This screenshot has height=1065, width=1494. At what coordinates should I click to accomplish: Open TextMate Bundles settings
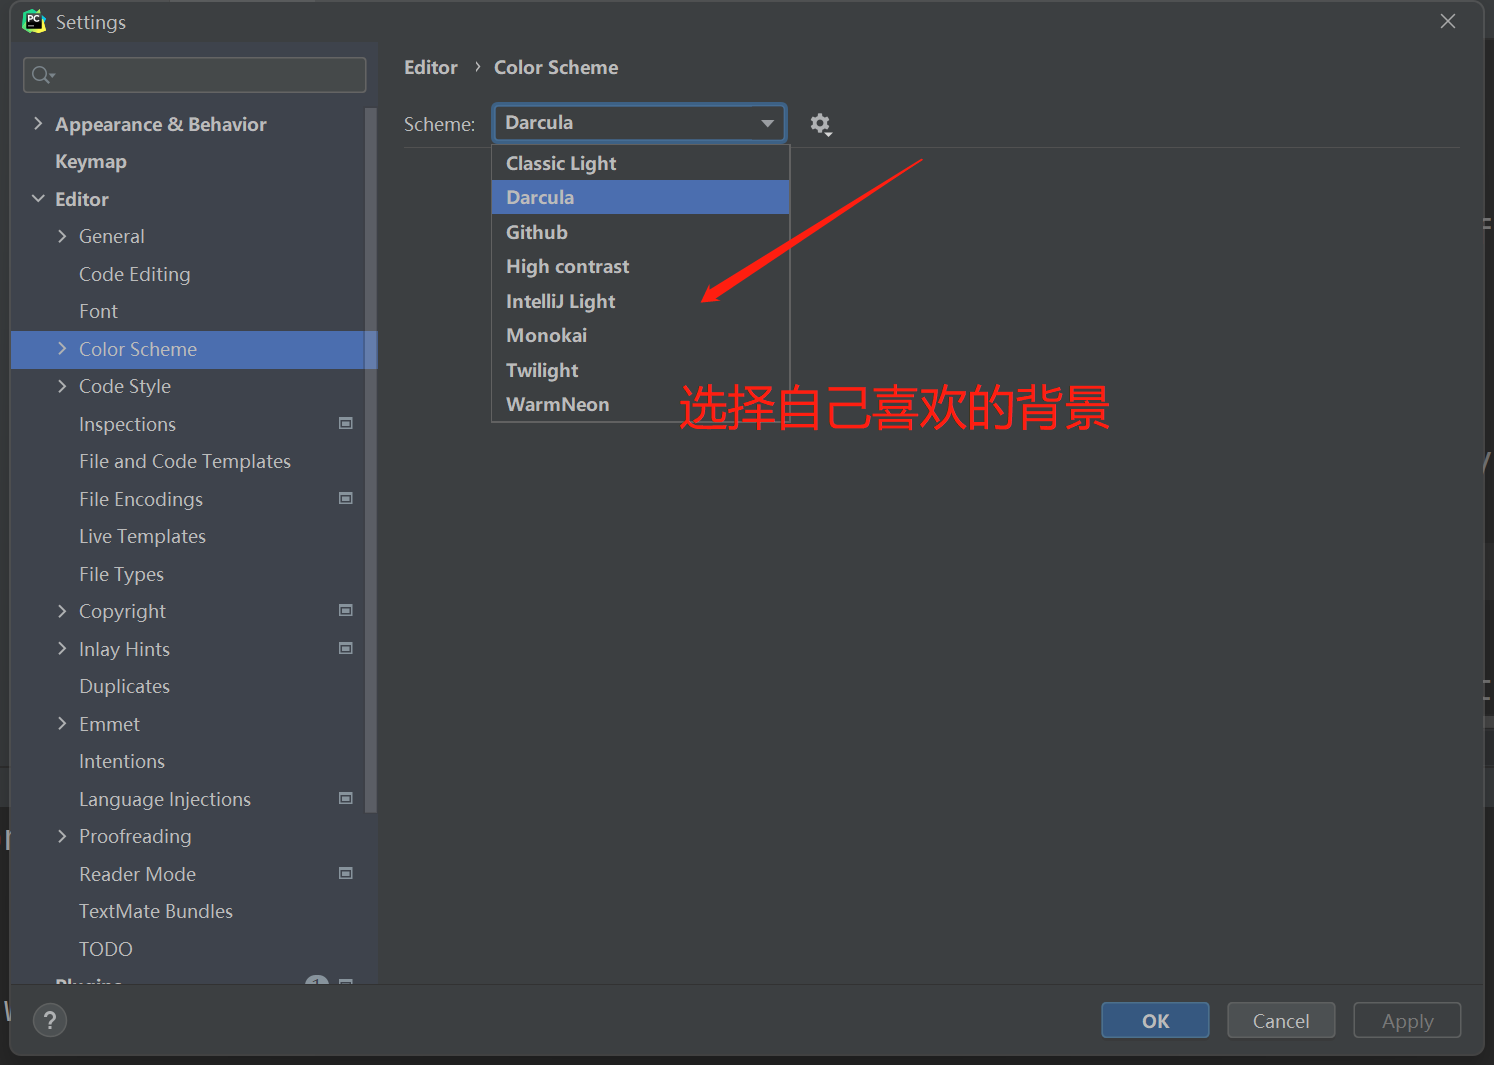[x=156, y=911]
